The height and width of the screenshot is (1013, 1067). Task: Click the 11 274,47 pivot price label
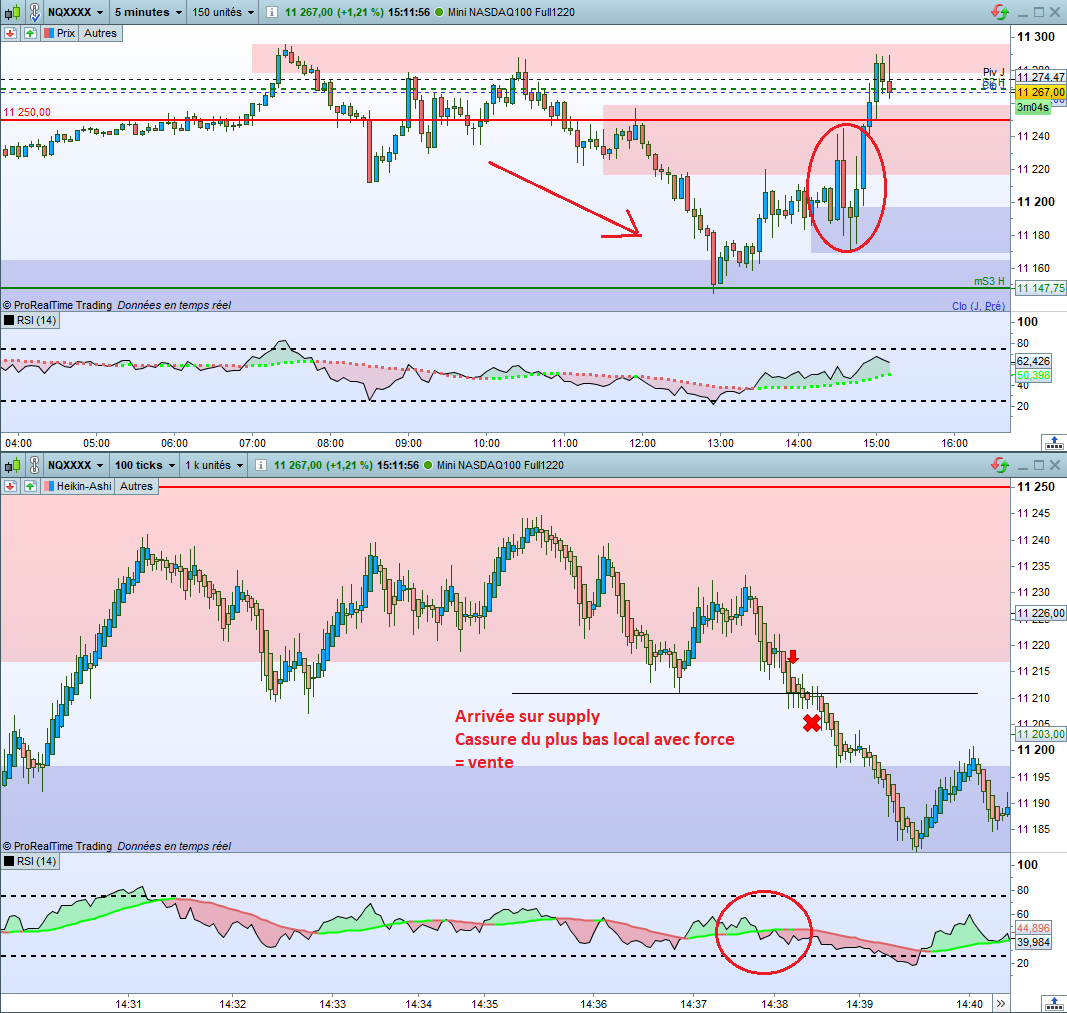(1040, 77)
